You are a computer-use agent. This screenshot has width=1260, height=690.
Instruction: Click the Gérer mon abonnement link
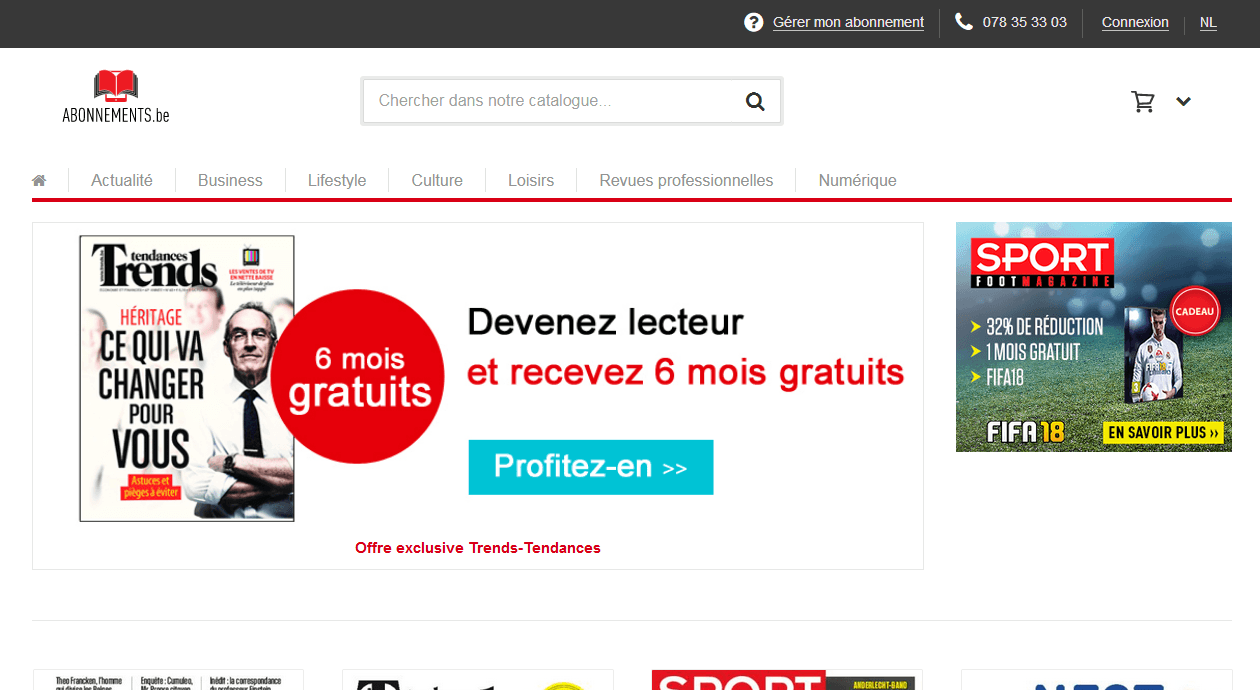(x=848, y=22)
